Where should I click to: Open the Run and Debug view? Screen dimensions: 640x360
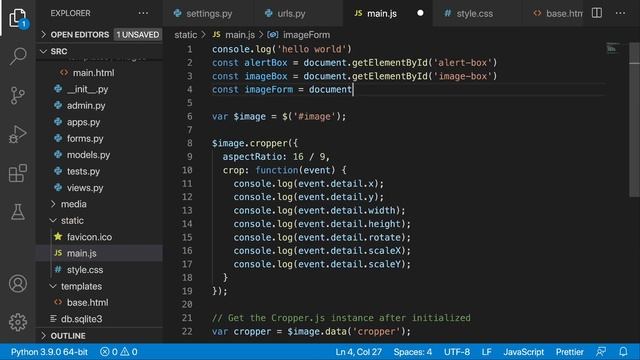click(x=18, y=134)
